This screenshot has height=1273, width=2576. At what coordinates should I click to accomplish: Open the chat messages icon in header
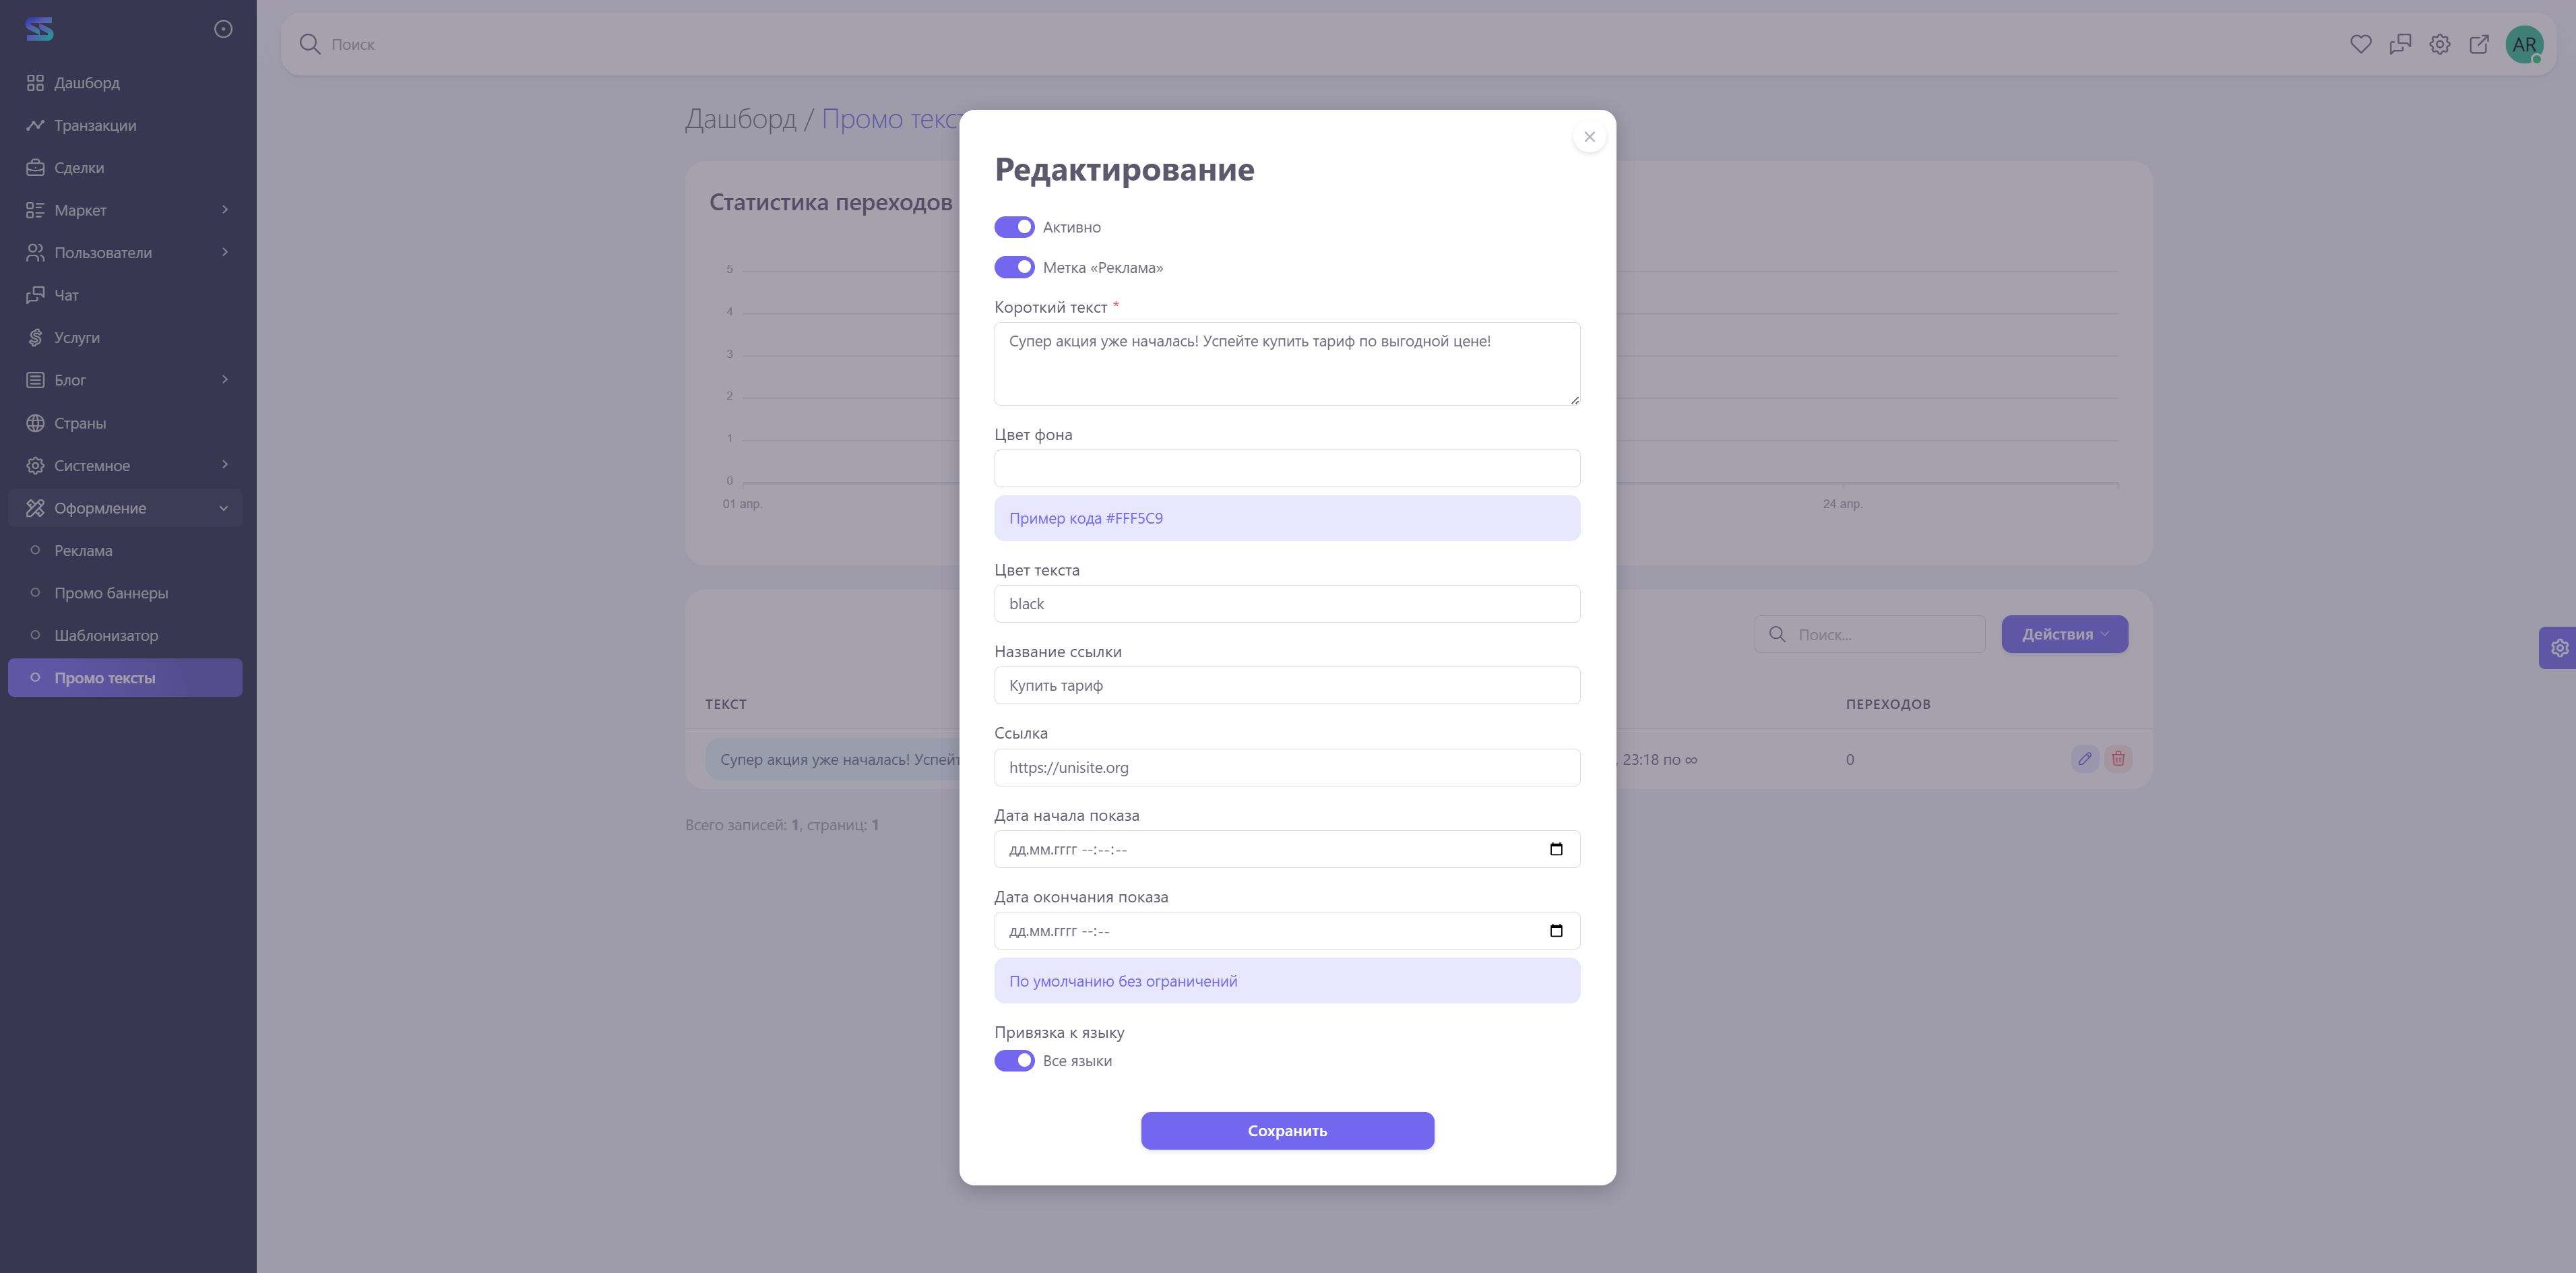coord(2400,44)
